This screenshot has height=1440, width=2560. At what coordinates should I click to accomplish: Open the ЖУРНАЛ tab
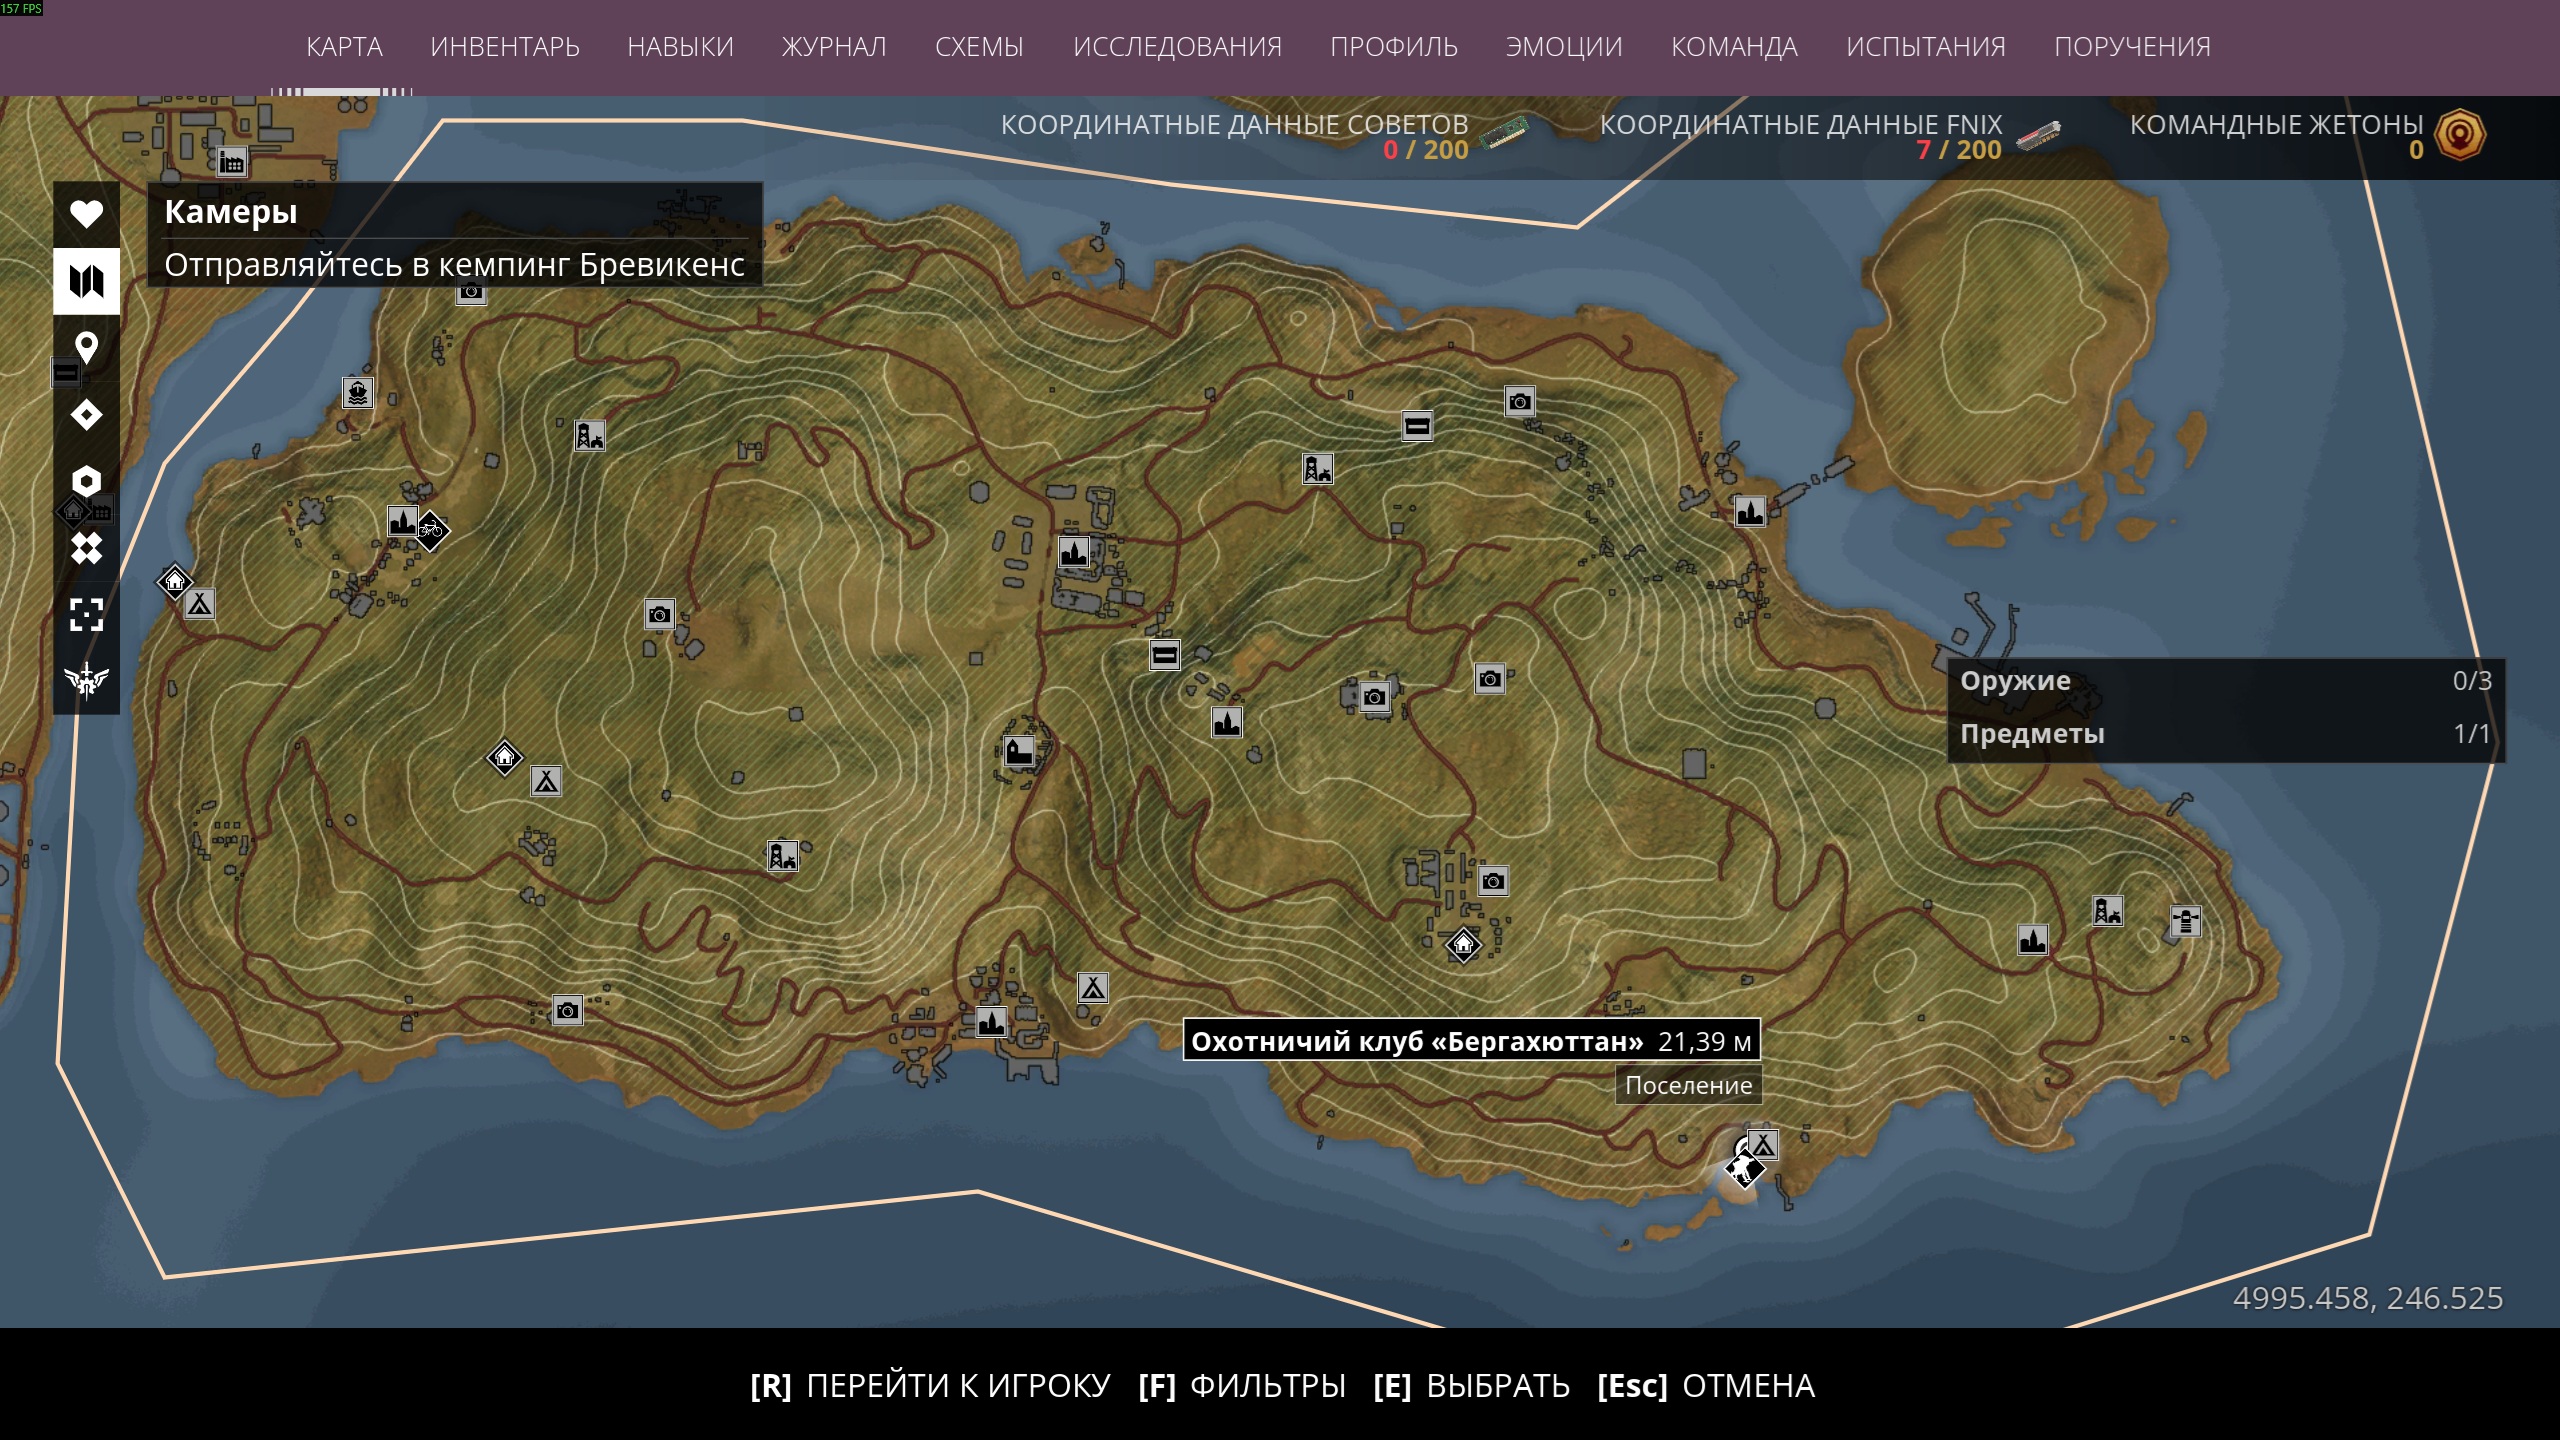click(834, 47)
